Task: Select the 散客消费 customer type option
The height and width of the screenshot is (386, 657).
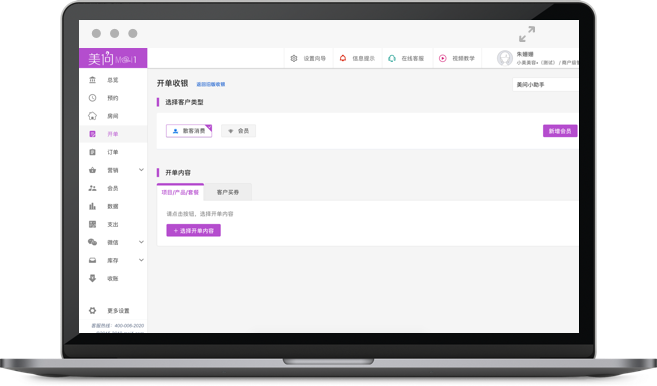Action: click(189, 131)
